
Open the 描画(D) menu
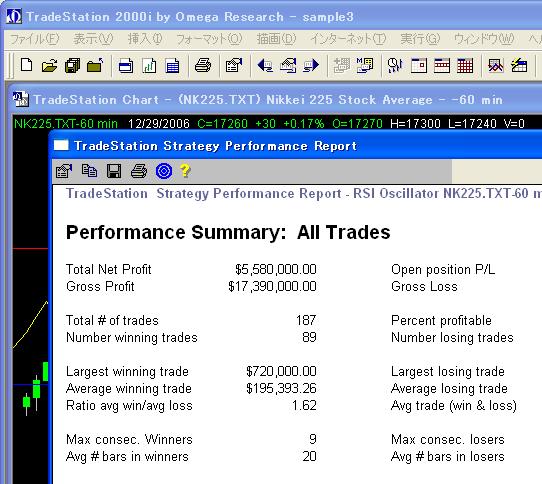[276, 39]
